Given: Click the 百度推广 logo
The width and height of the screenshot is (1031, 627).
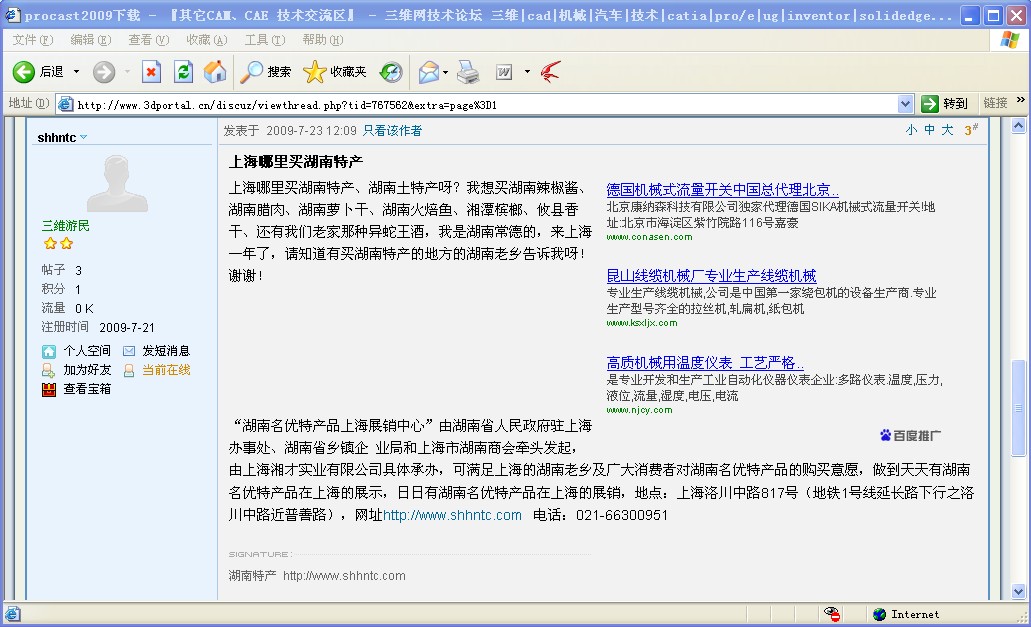Looking at the screenshot, I should click(x=910, y=435).
